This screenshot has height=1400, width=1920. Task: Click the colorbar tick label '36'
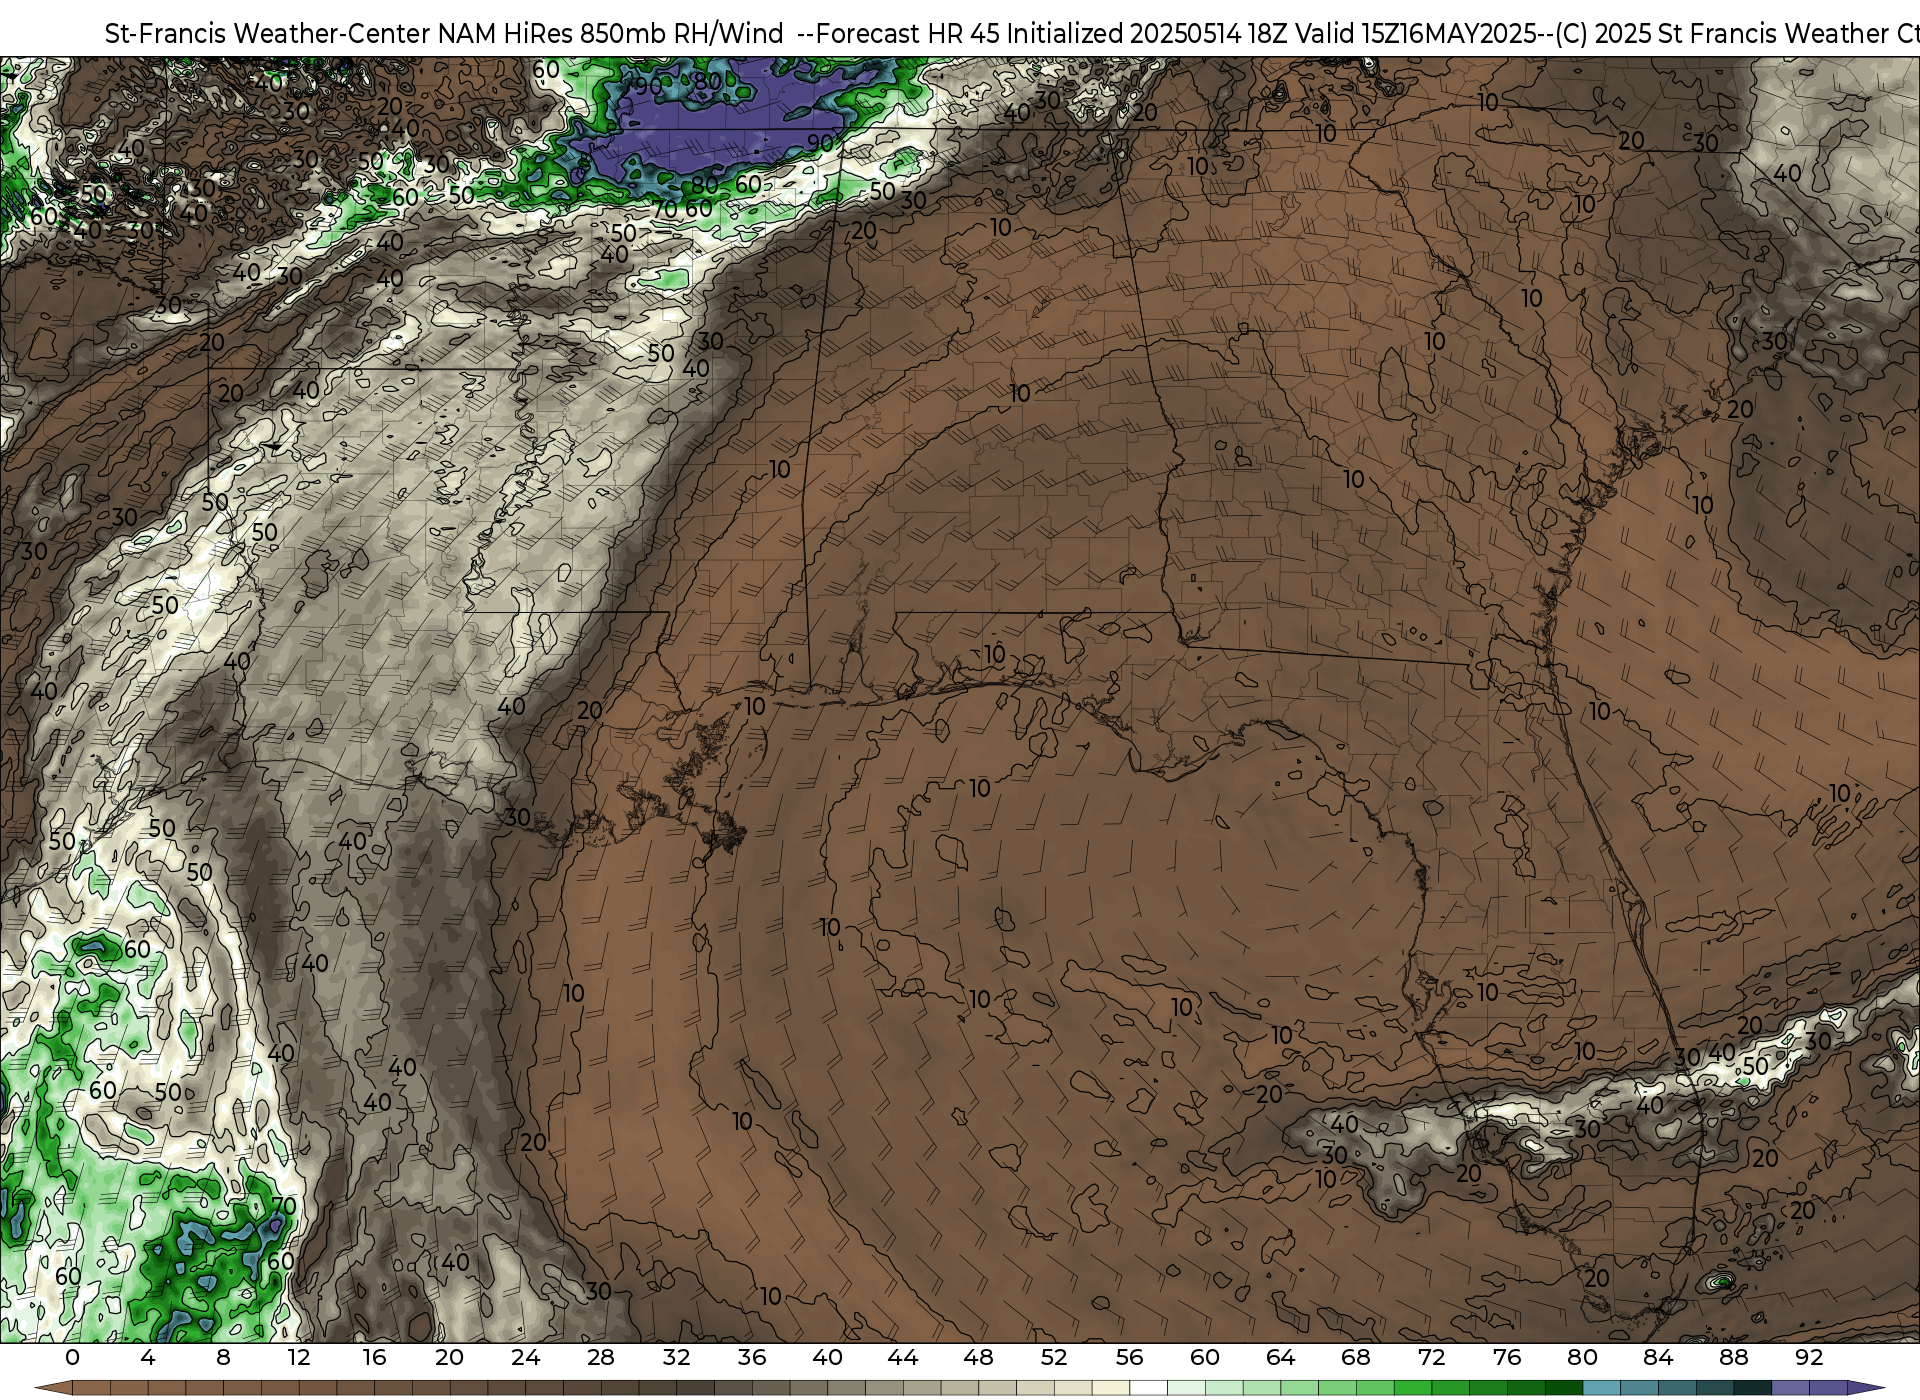752,1357
